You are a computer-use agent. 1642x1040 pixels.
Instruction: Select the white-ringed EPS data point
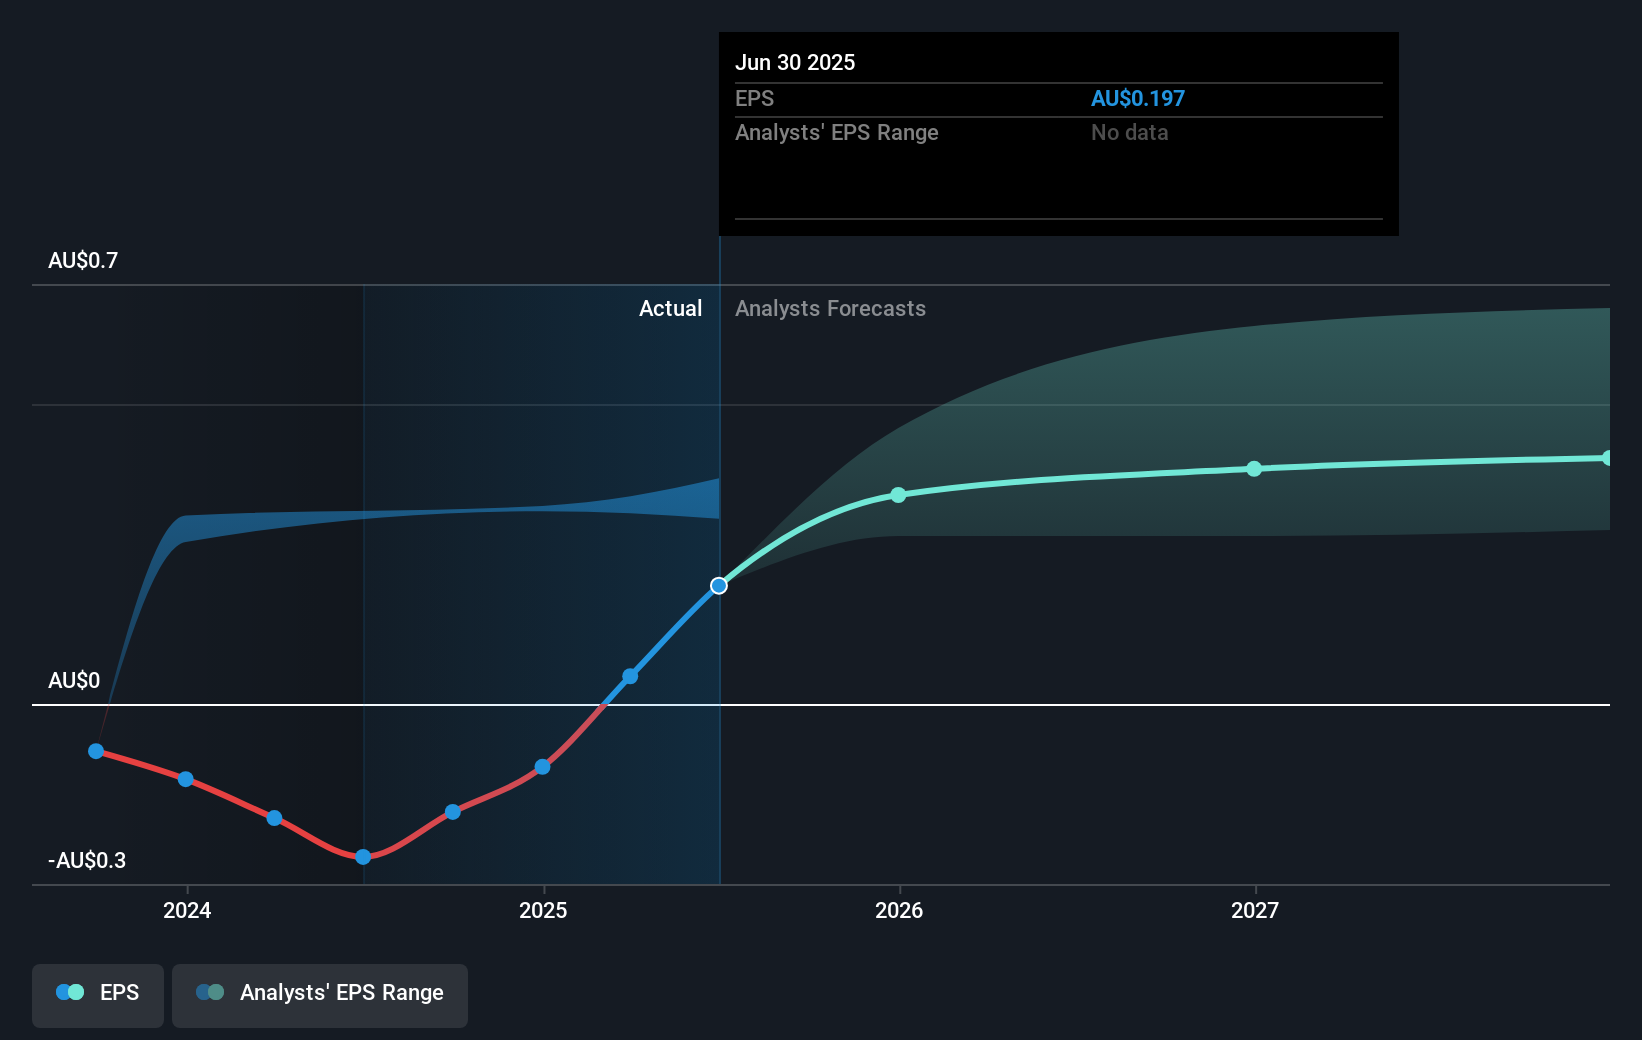click(718, 586)
